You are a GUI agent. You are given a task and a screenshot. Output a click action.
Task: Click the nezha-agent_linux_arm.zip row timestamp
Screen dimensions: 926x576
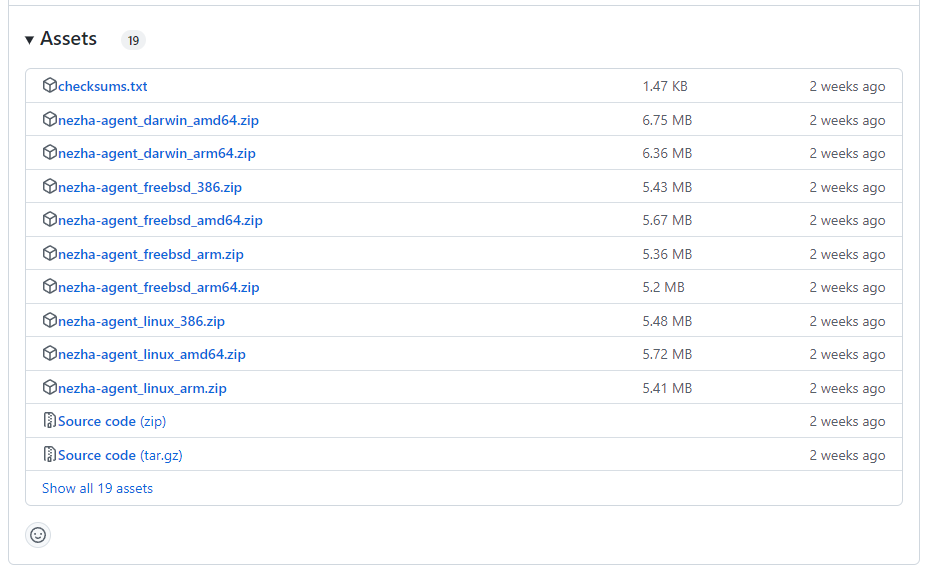[847, 389]
